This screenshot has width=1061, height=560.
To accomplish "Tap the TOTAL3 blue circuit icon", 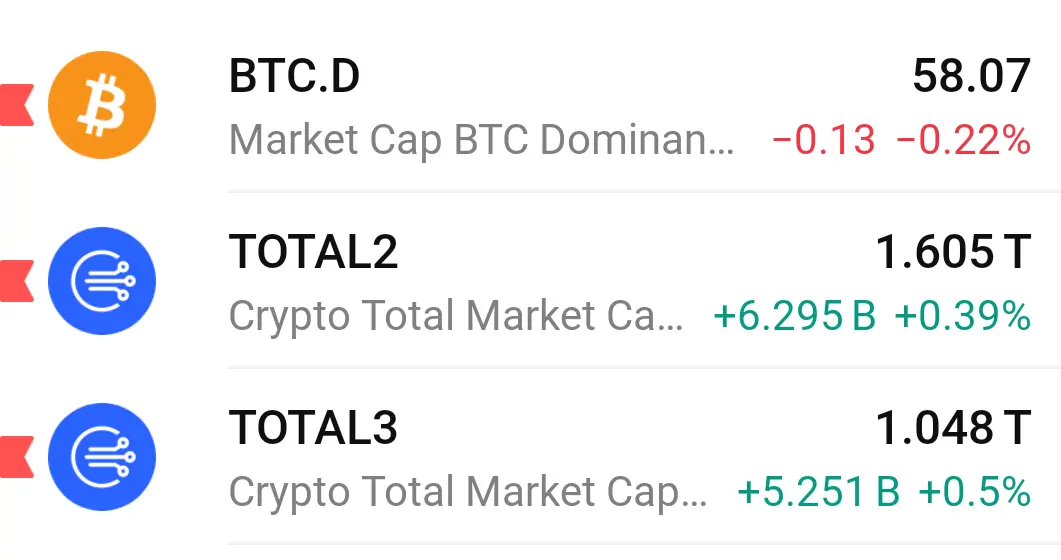I will click(102, 457).
